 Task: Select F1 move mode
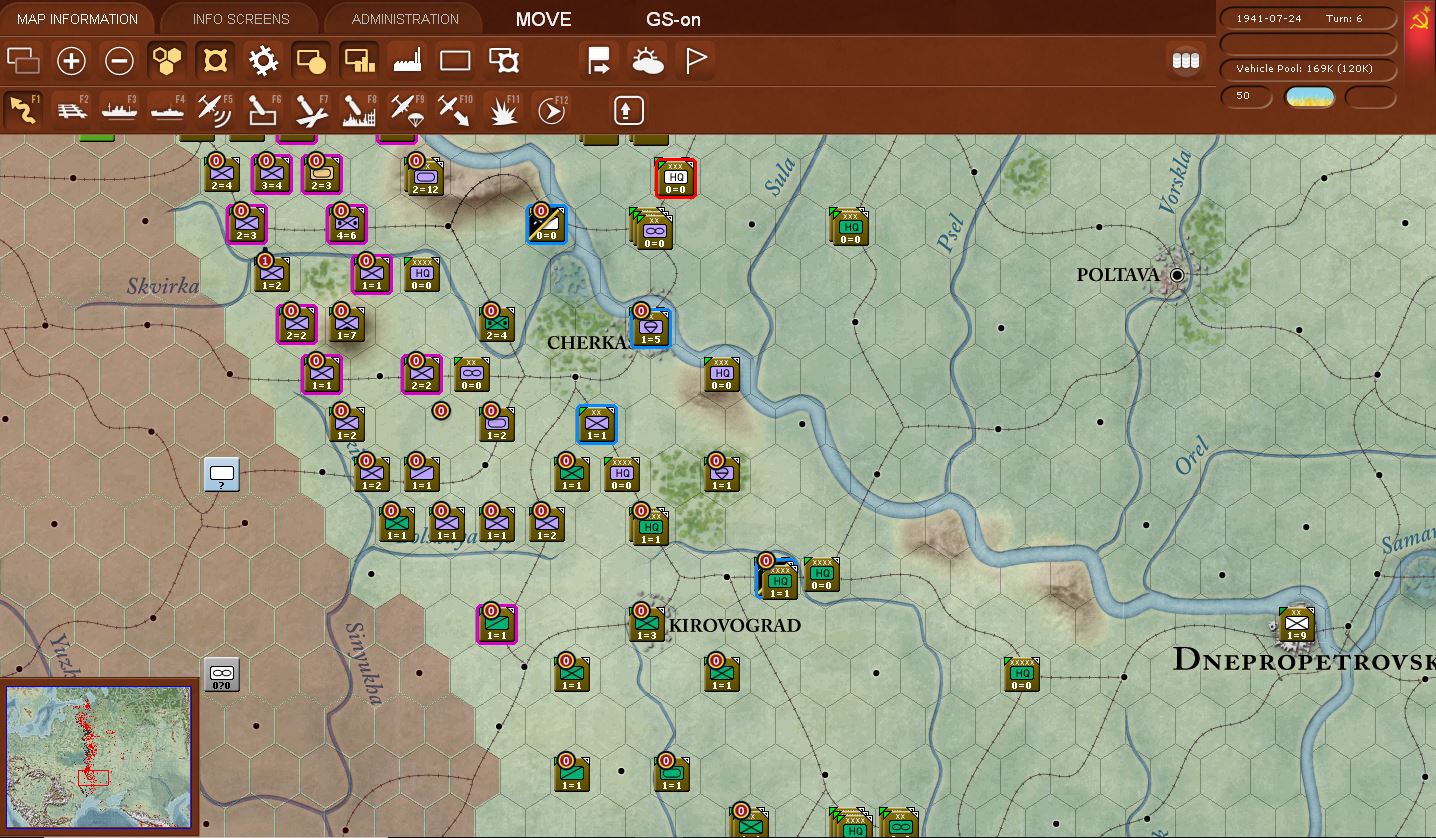click(x=23, y=109)
